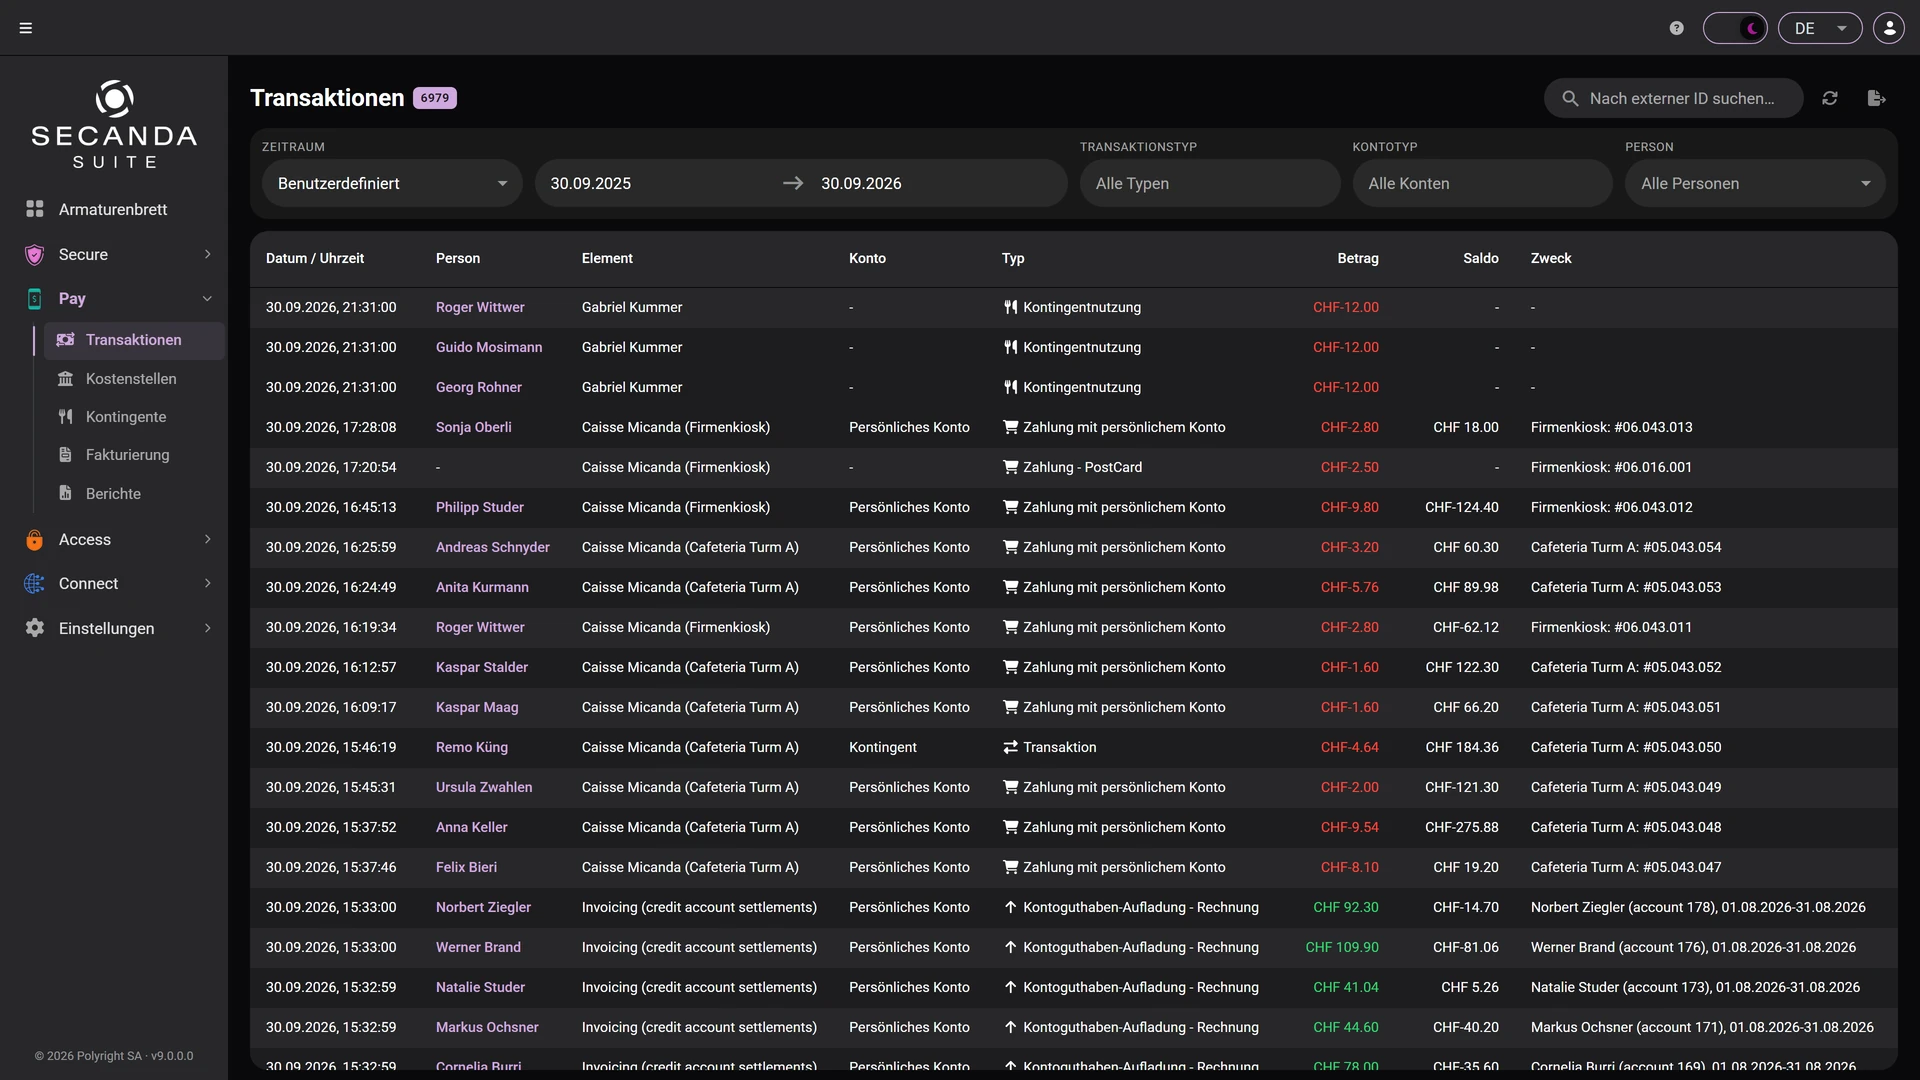Open person link Philipp Studer
1920x1080 pixels.
[x=479, y=507]
